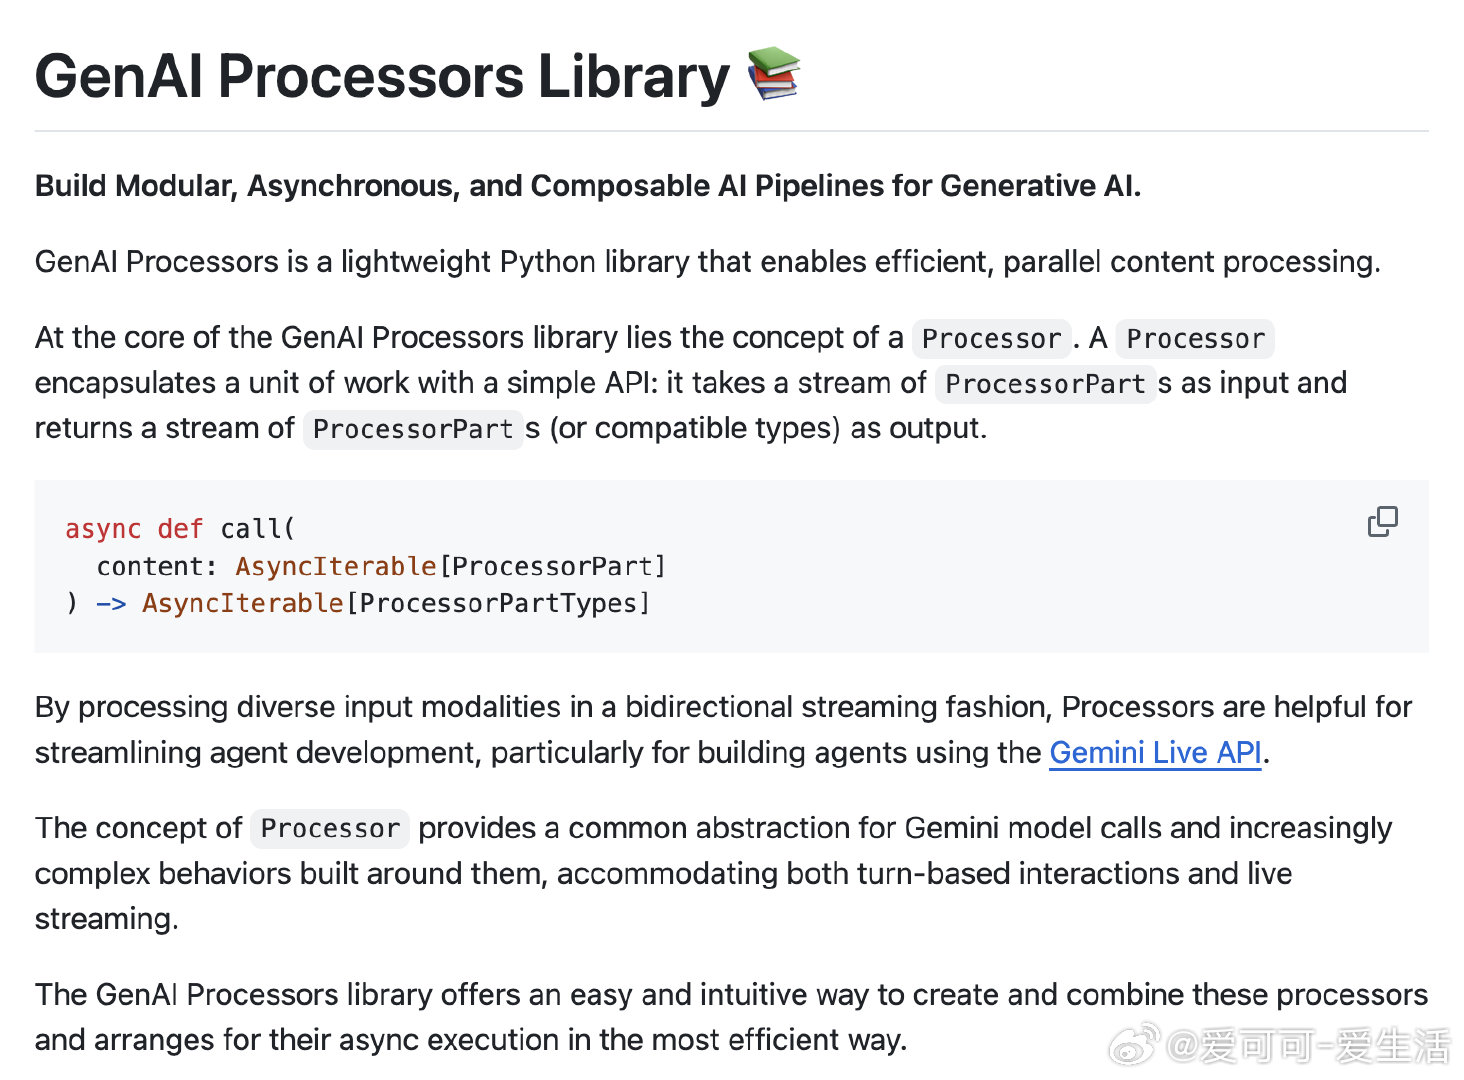Click the Processor code tag following '. A'
Screen dimensions: 1464x1080
pos(1195,339)
